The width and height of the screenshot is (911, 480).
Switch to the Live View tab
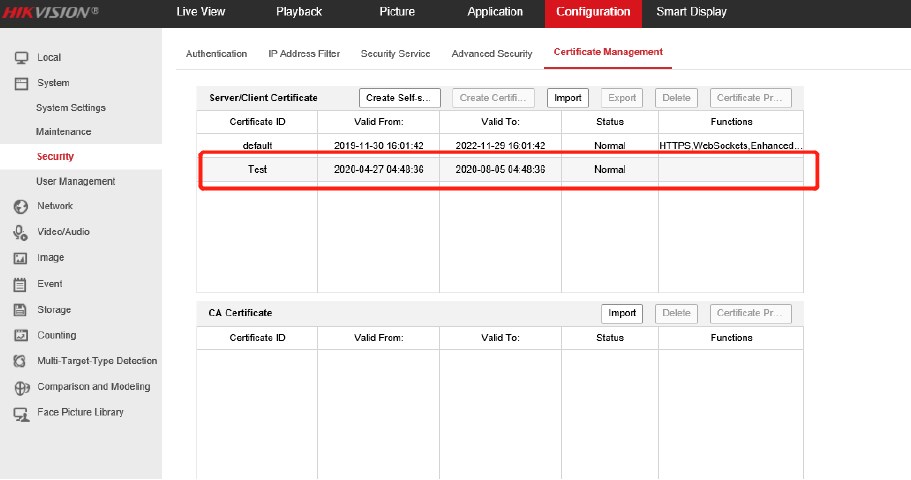point(200,12)
